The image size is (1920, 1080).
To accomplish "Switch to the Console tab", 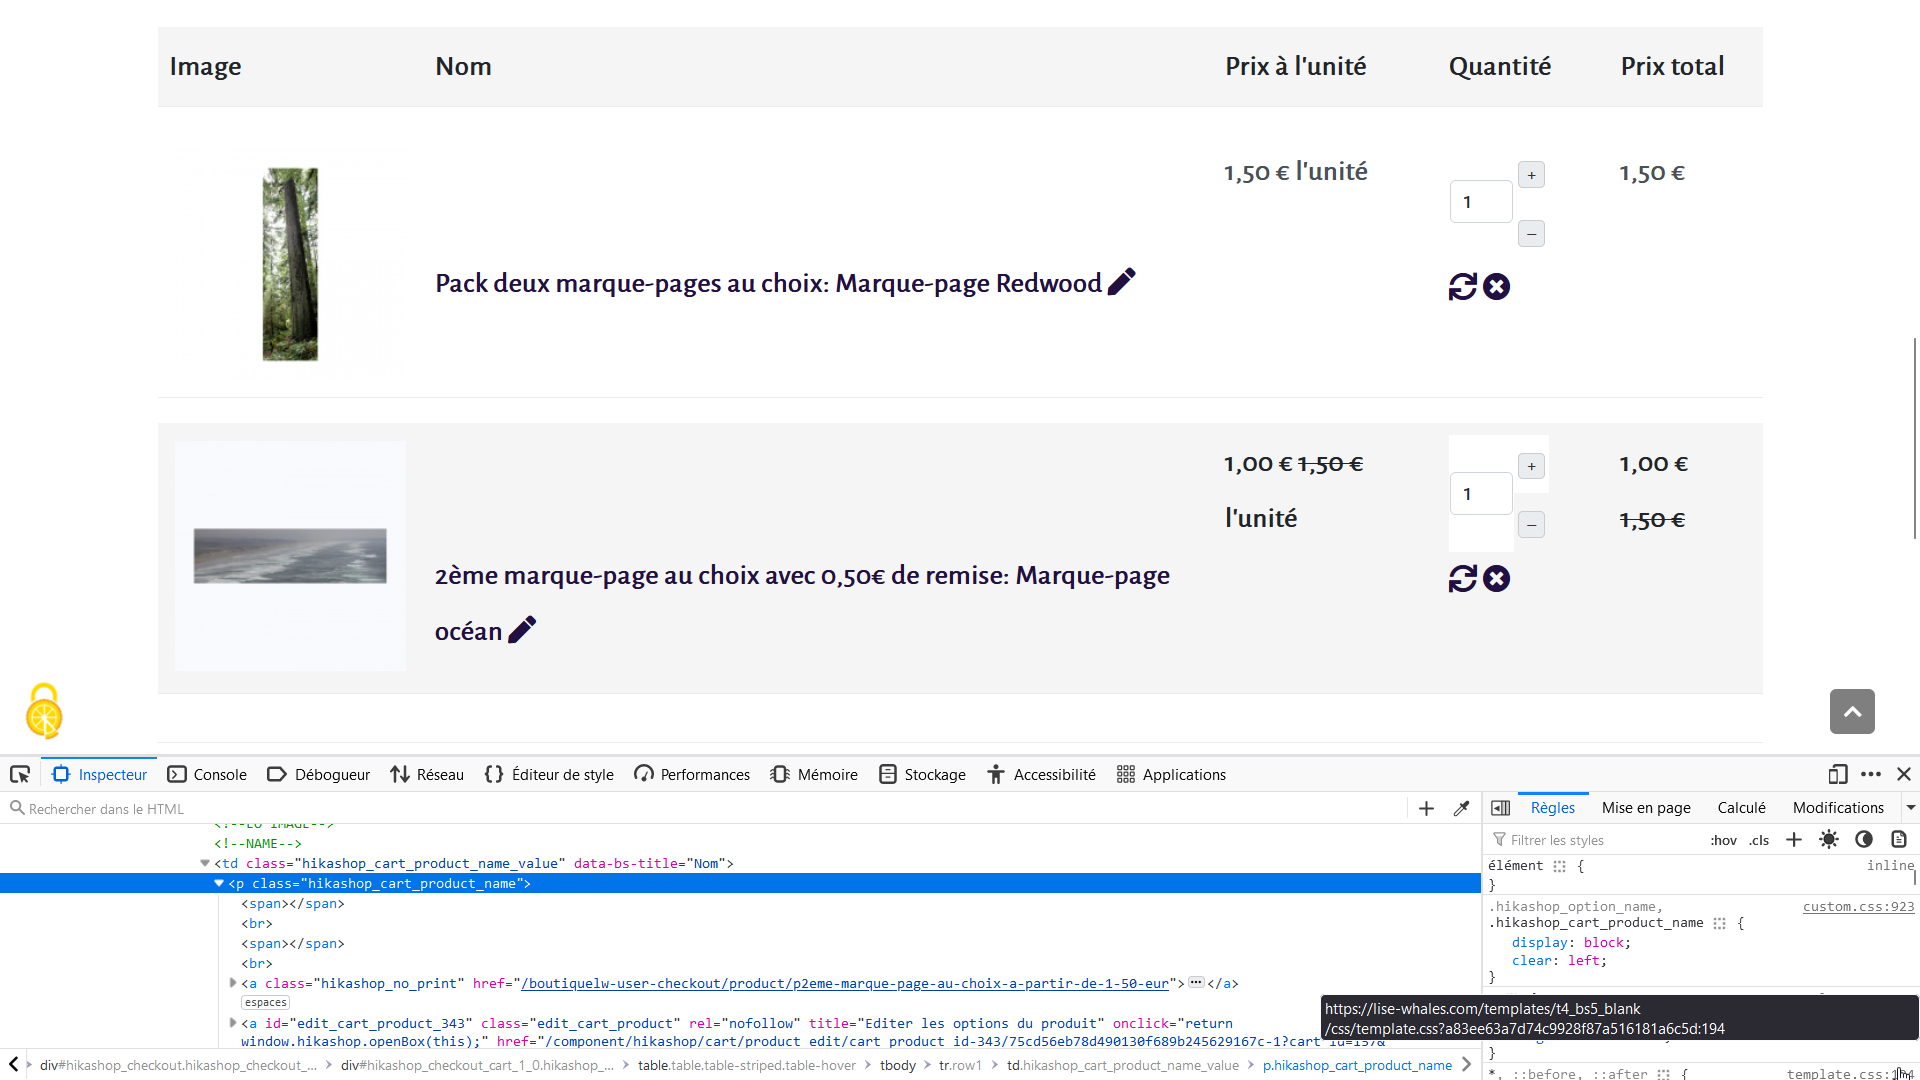I will 207,775.
